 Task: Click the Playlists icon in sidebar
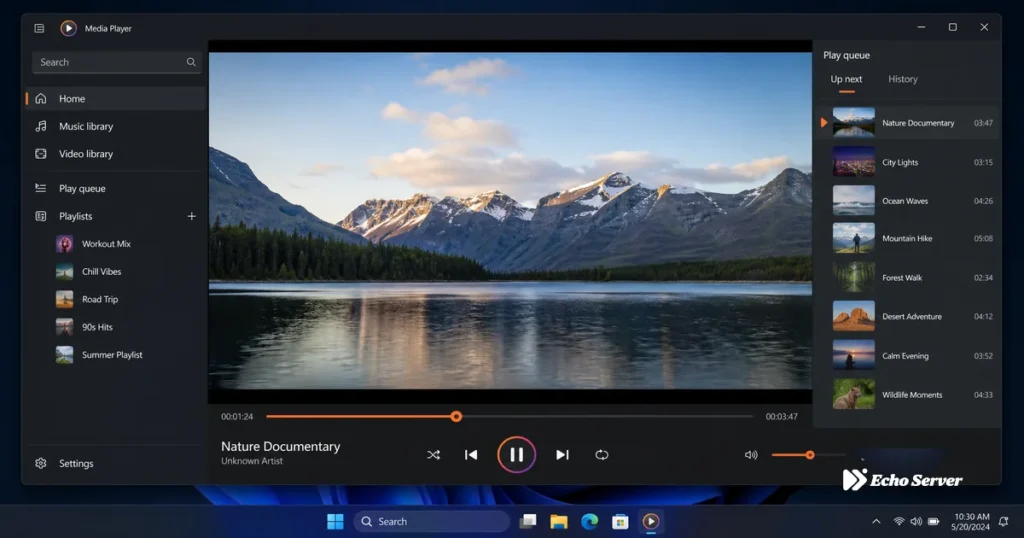40,216
